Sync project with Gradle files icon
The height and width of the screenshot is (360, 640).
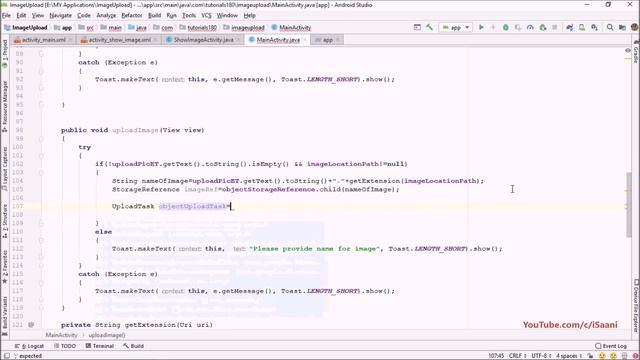coord(570,27)
